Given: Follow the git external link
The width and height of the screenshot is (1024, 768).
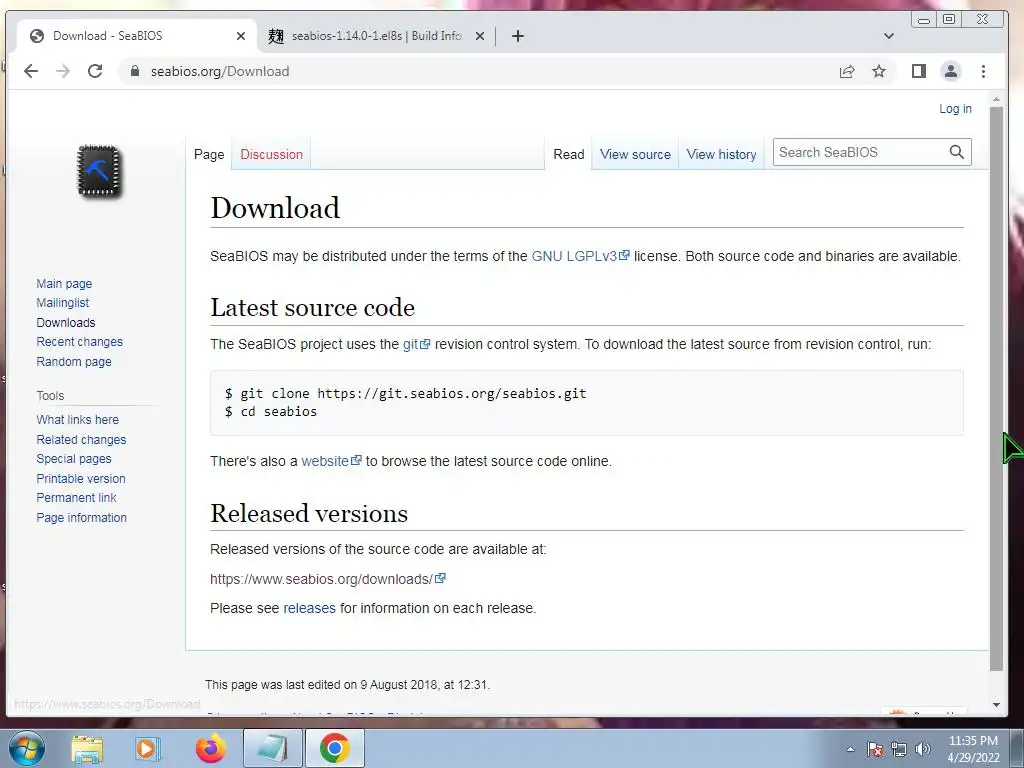Looking at the screenshot, I should click(416, 344).
